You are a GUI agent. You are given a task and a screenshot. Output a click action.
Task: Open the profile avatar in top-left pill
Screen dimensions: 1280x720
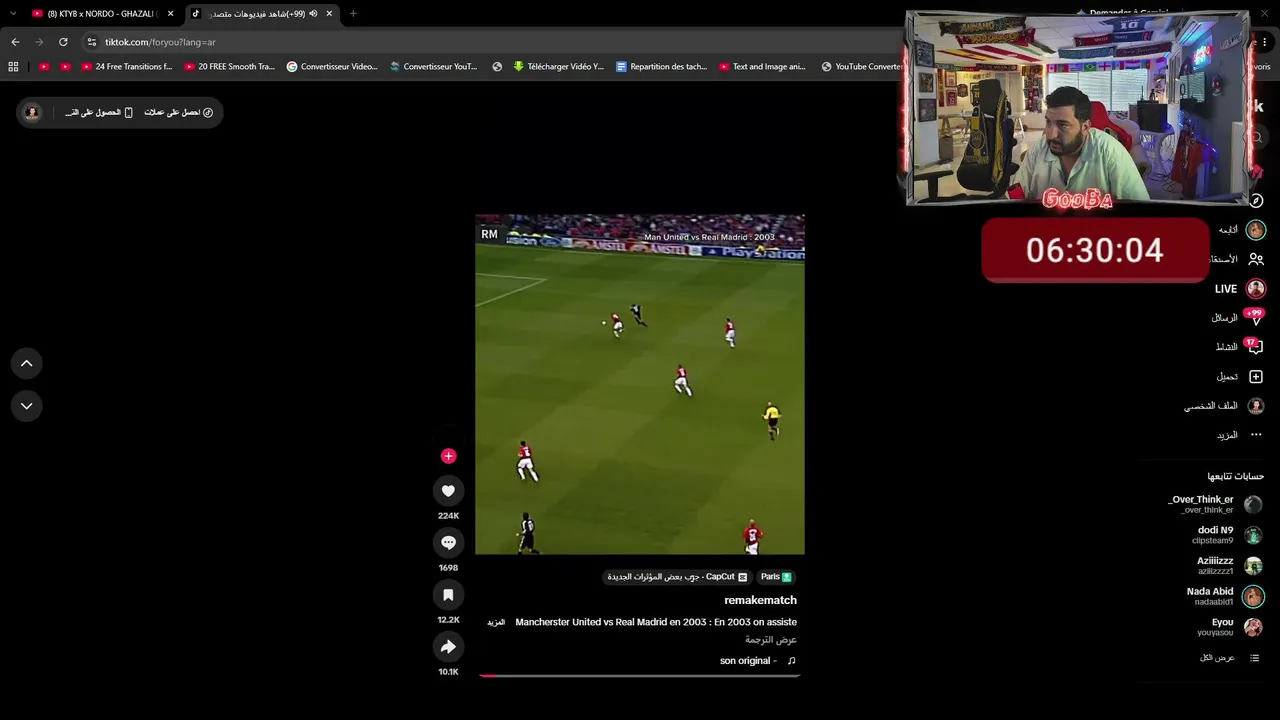(32, 113)
